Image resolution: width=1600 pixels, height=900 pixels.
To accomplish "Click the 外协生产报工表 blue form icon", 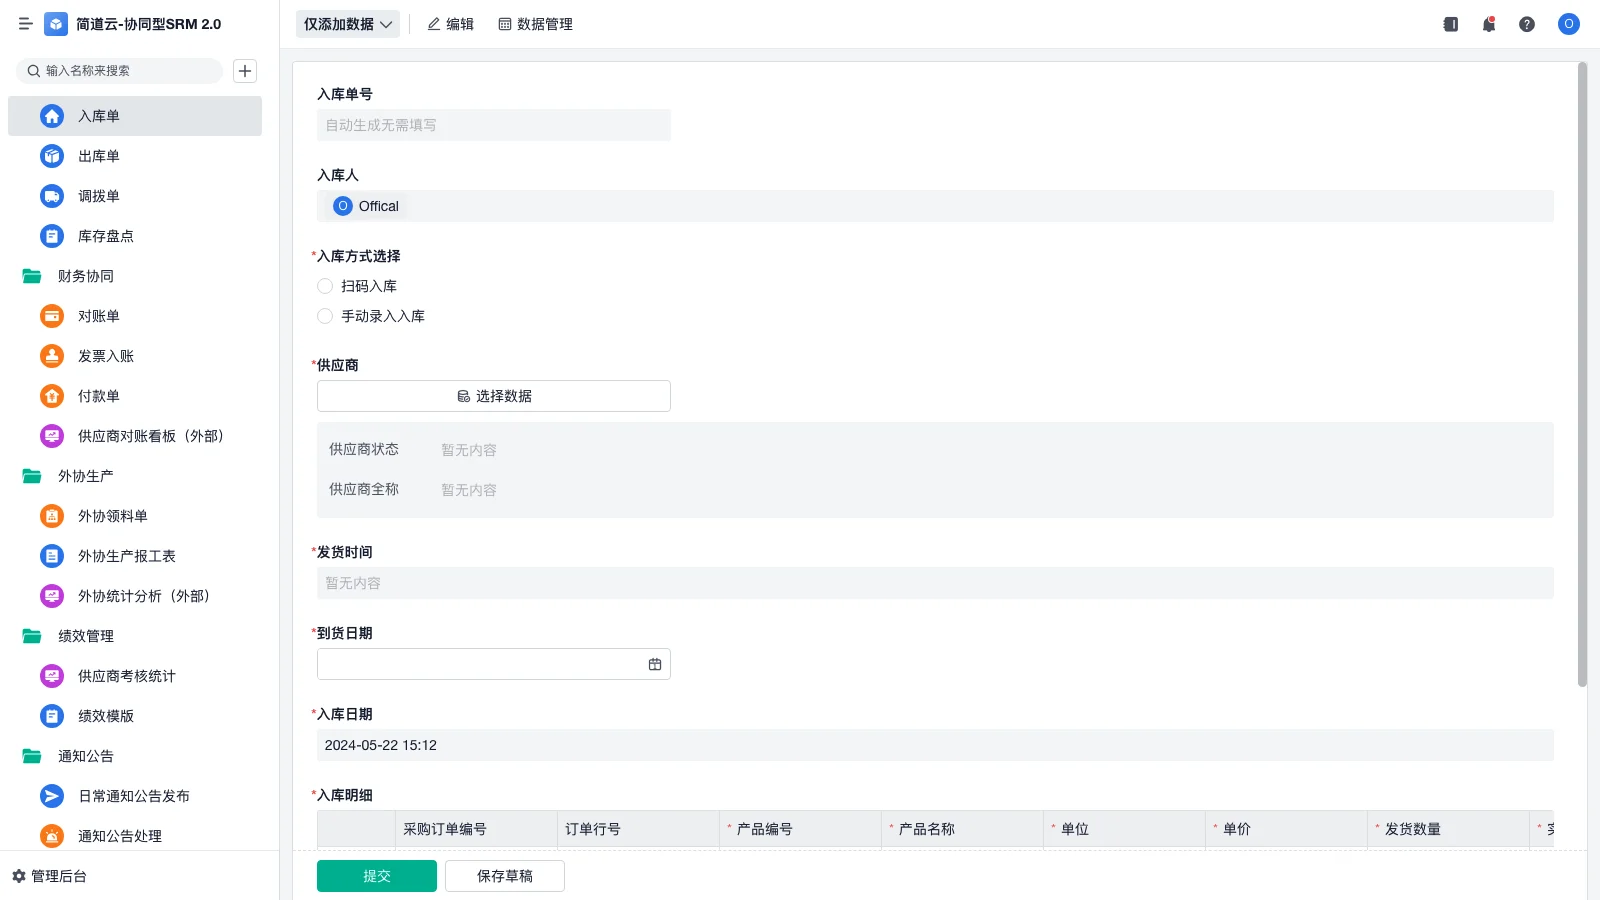I will coord(52,556).
